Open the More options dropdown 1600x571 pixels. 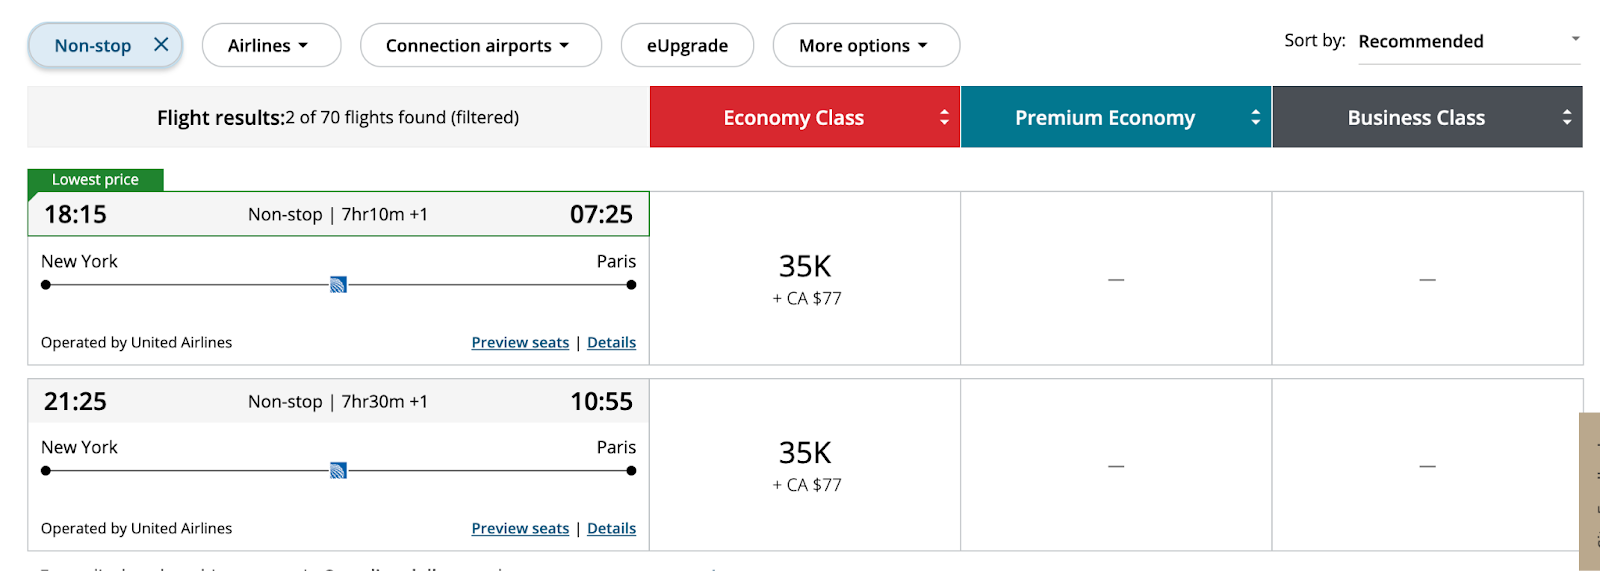(866, 46)
